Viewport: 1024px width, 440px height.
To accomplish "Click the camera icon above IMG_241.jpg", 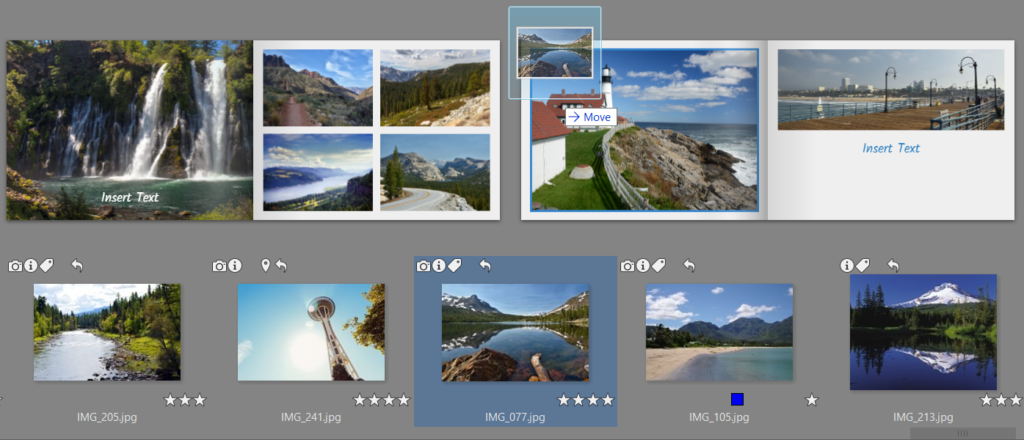I will point(219,266).
